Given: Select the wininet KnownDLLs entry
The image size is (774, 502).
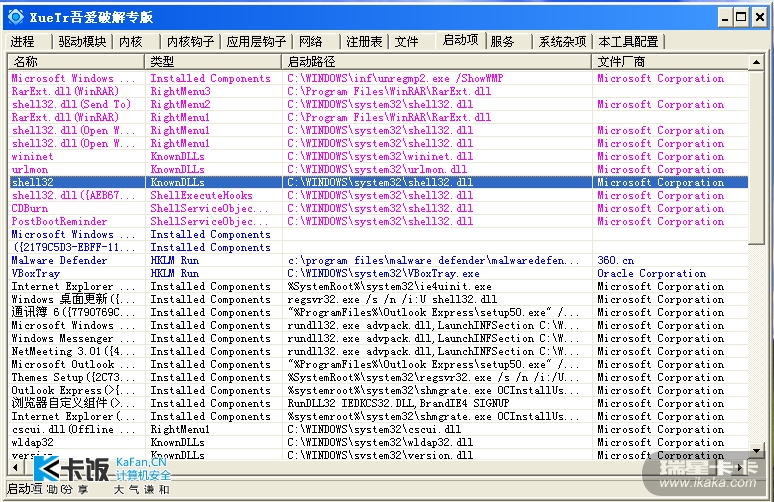Looking at the screenshot, I should (x=378, y=156).
